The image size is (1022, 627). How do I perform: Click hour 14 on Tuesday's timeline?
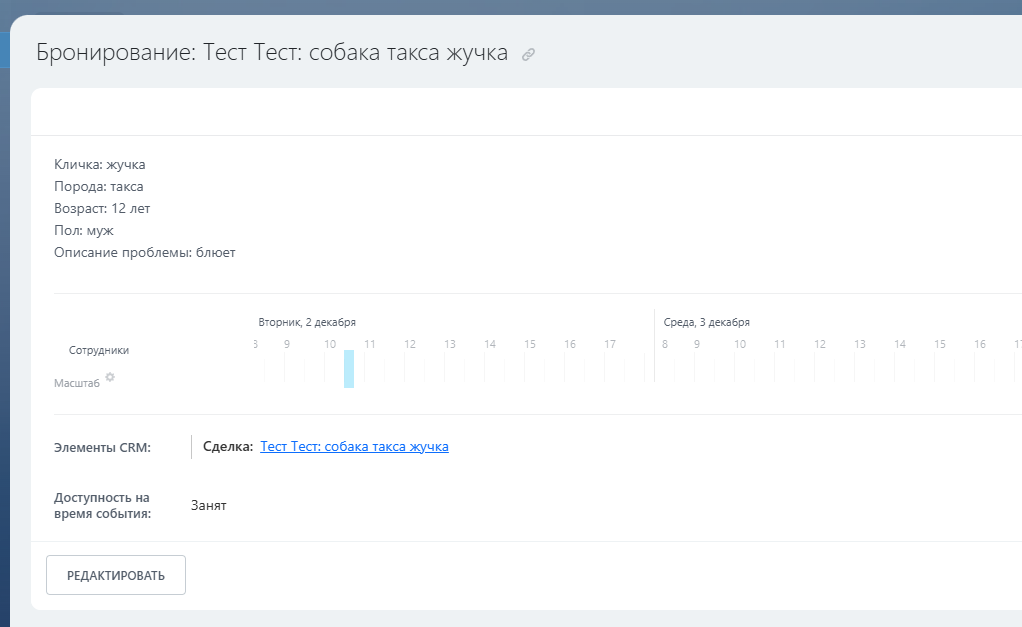[x=490, y=345]
